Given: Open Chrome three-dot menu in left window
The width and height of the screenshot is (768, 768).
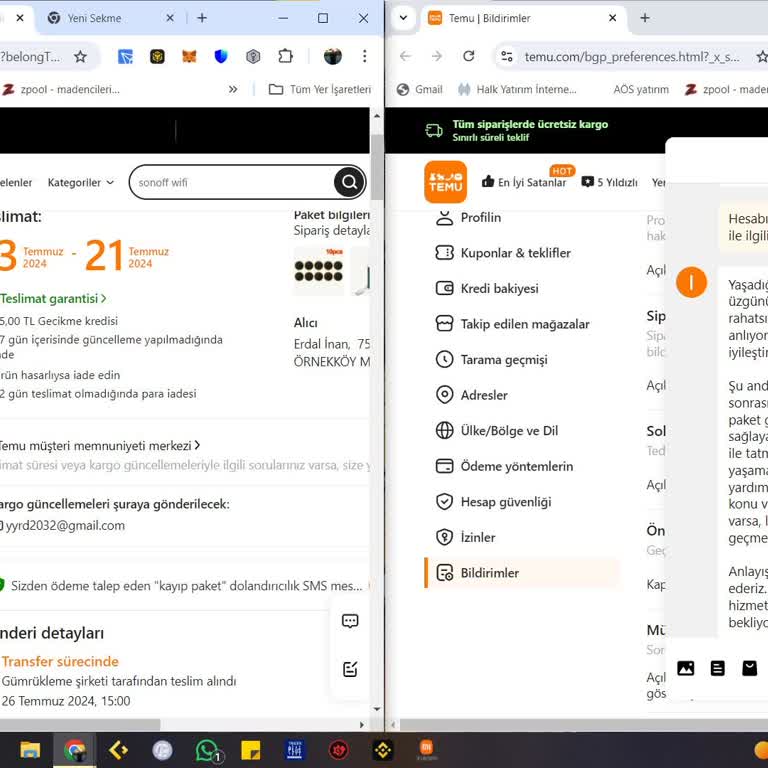Looking at the screenshot, I should (x=364, y=57).
